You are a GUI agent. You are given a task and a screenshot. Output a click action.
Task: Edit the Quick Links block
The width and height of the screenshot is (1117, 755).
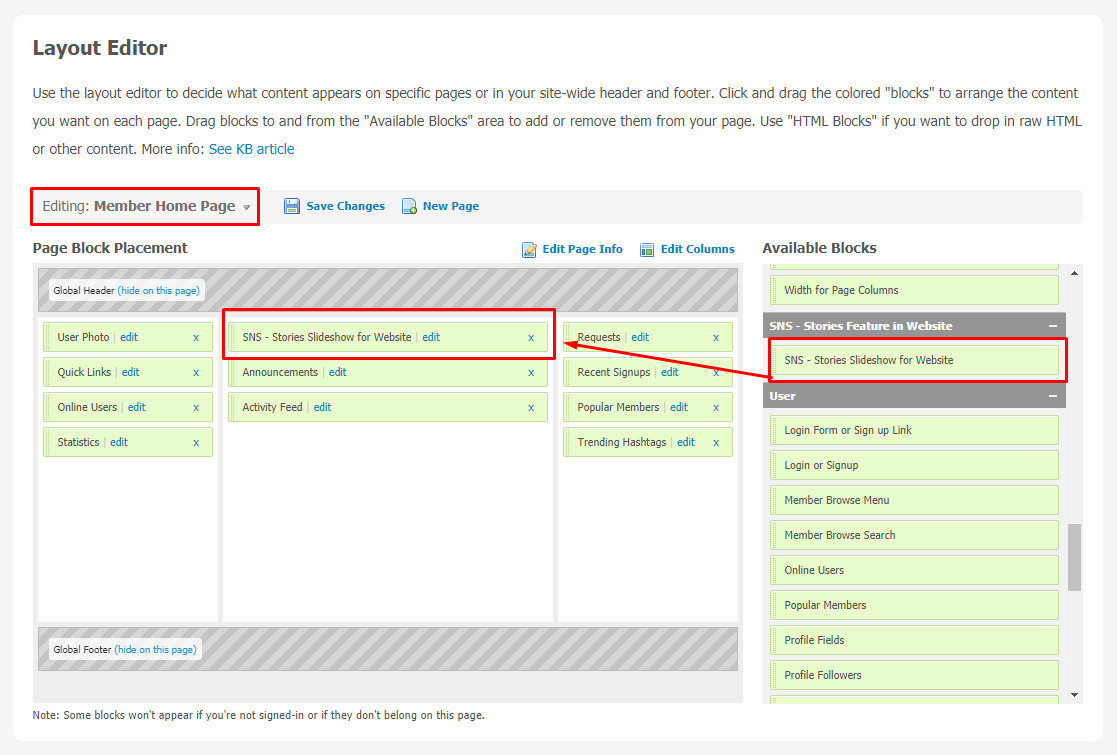(x=130, y=372)
